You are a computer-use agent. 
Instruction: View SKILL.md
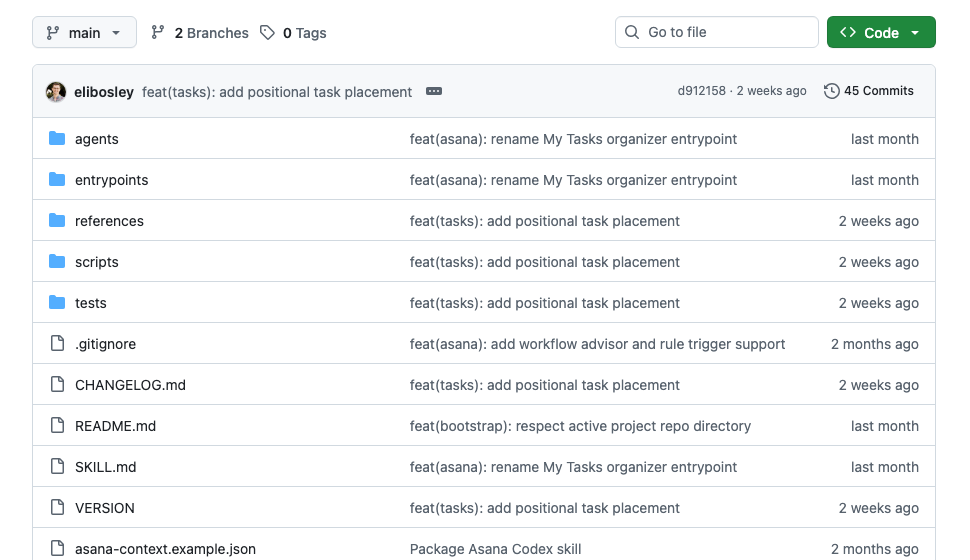(105, 467)
